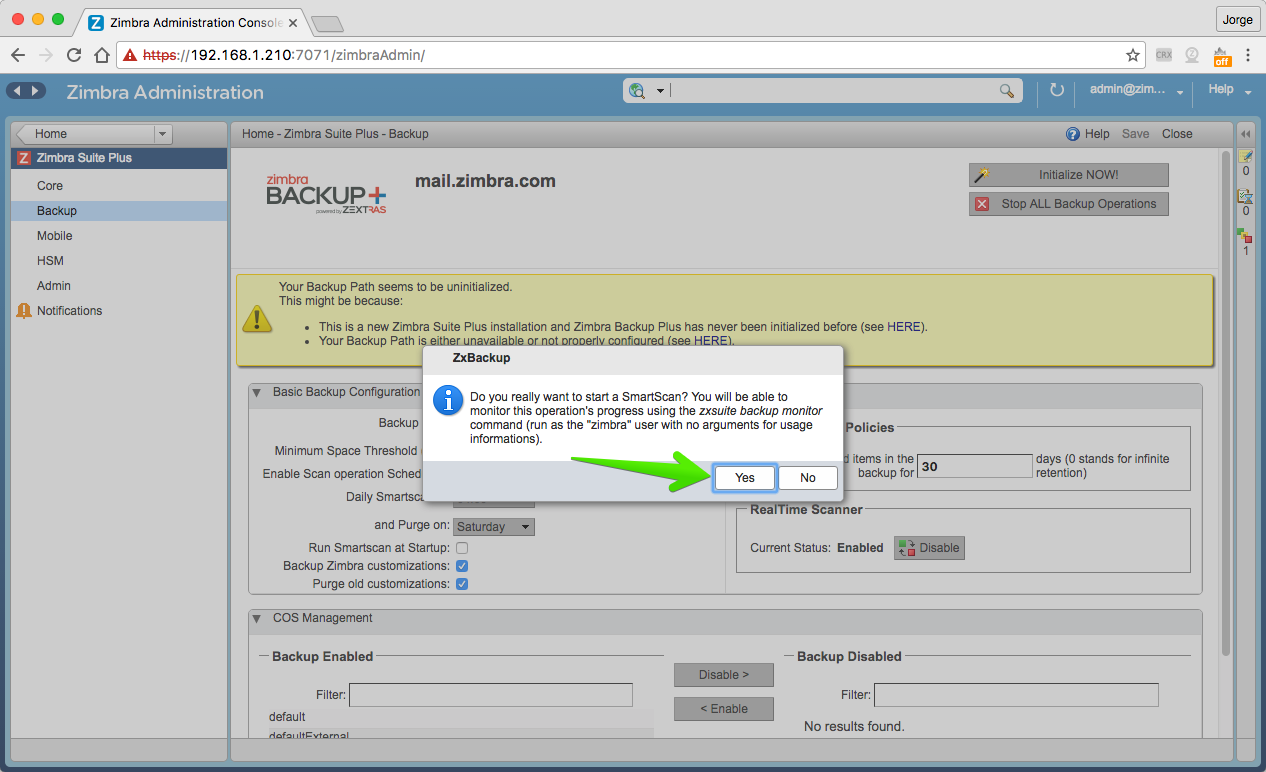Click the server status icon in the right sidebar
This screenshot has height=772, width=1266.
click(1245, 236)
